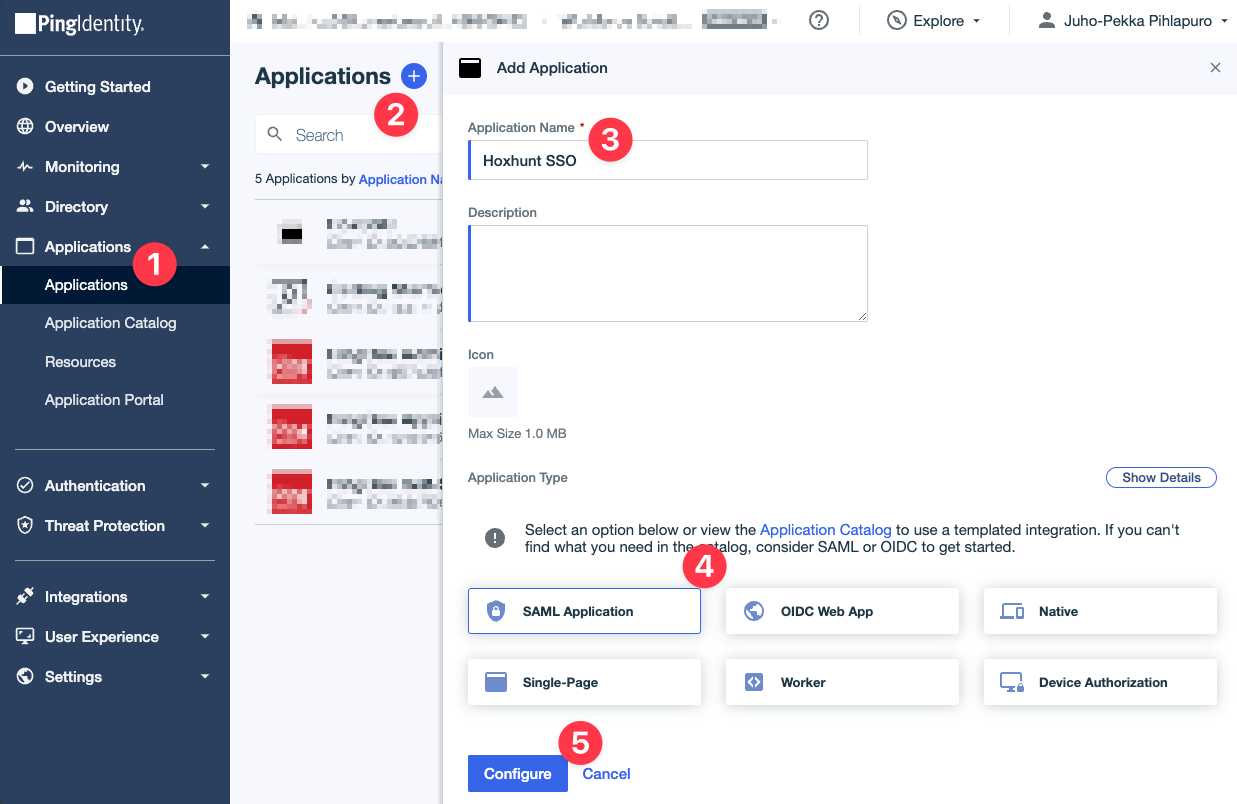Viewport: 1237px width, 804px height.
Task: Select the Single-Page application type
Action: click(x=584, y=682)
